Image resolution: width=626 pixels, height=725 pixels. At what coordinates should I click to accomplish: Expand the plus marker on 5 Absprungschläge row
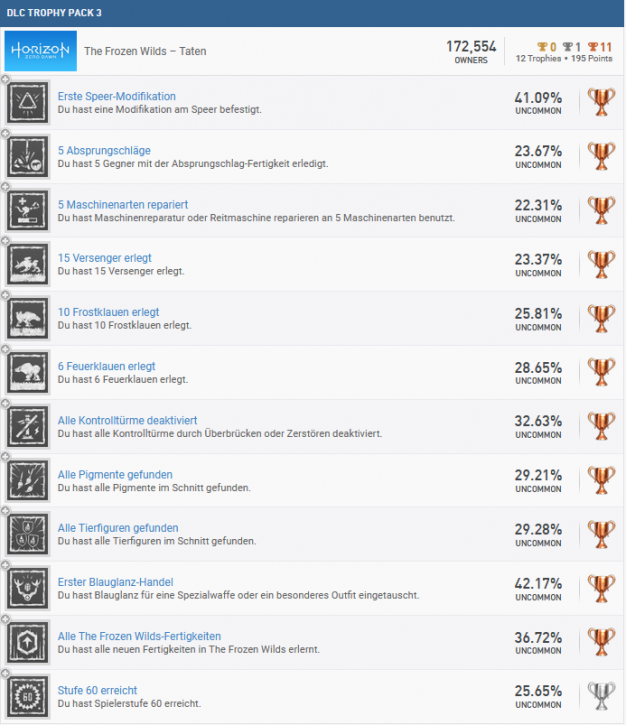coord(5,133)
